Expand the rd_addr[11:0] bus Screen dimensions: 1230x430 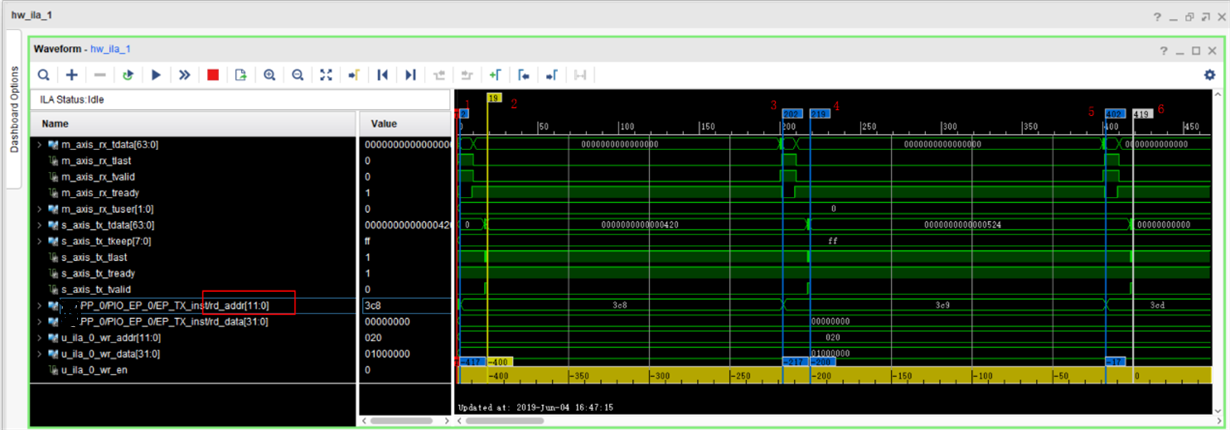(40, 305)
